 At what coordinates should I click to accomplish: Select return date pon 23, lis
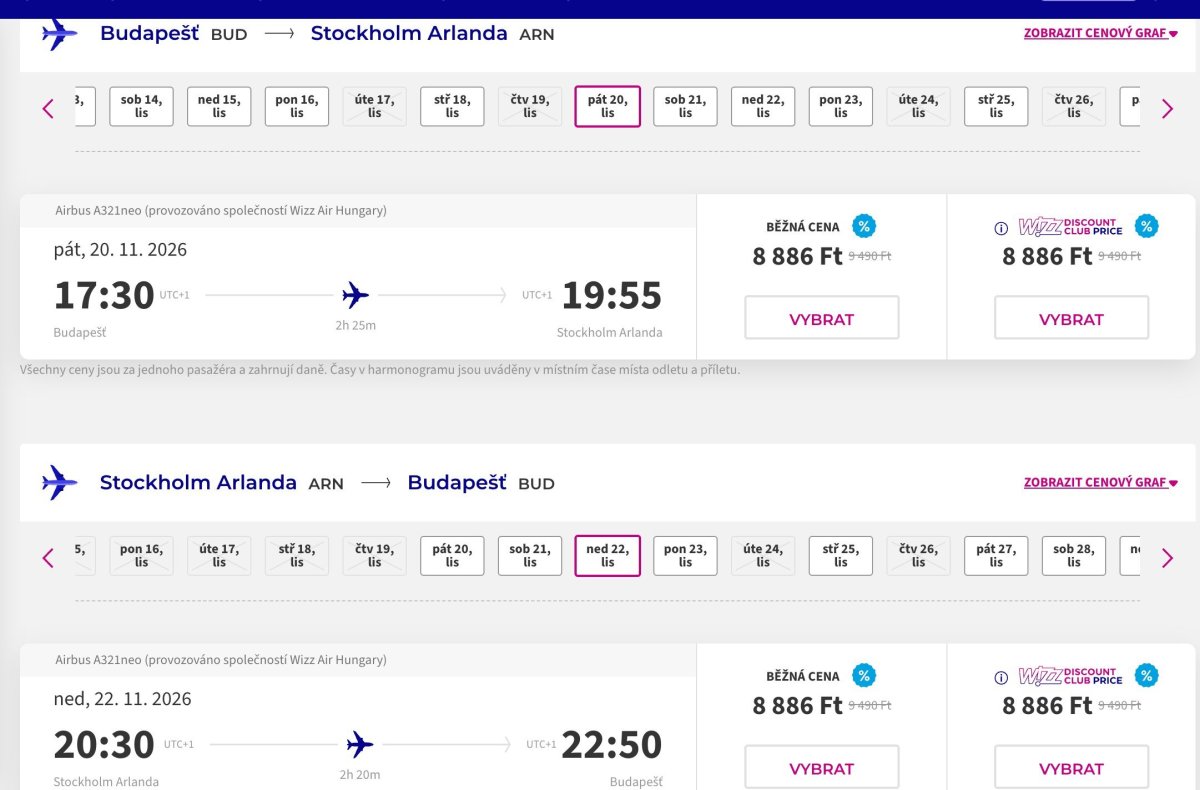coord(685,555)
